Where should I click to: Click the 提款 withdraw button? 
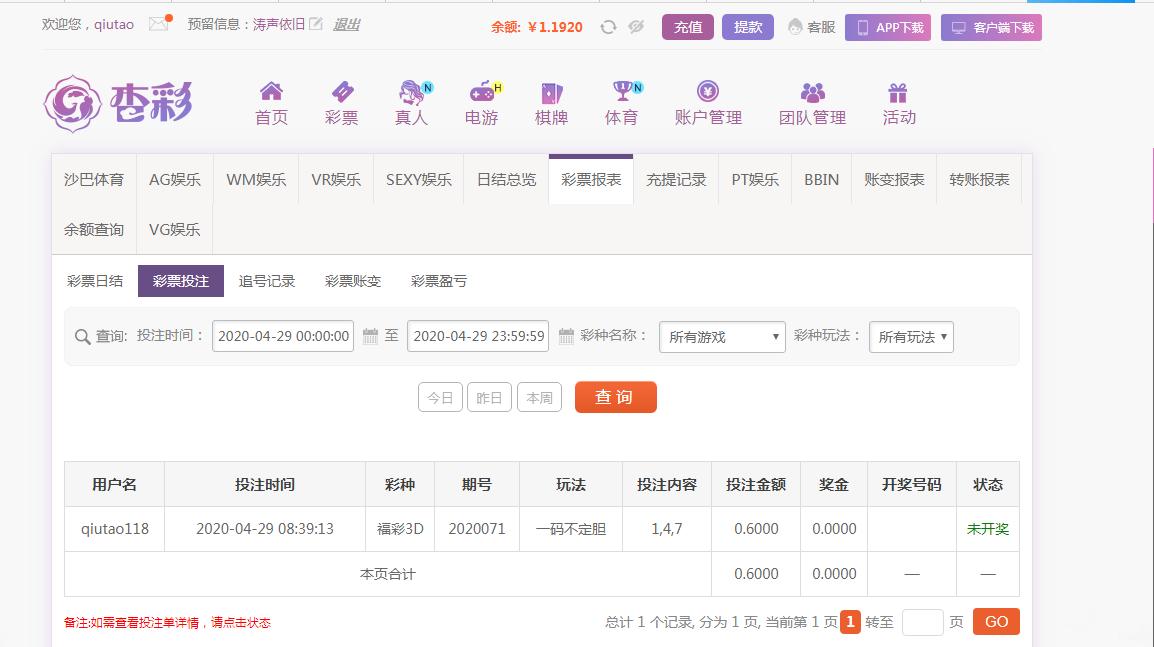click(x=748, y=27)
